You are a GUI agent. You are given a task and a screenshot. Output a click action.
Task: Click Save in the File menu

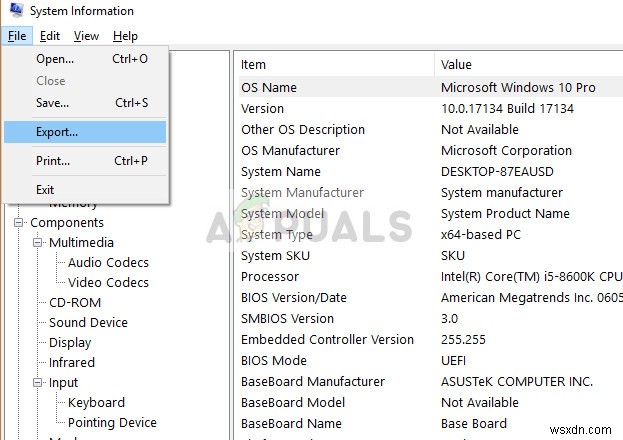52,102
